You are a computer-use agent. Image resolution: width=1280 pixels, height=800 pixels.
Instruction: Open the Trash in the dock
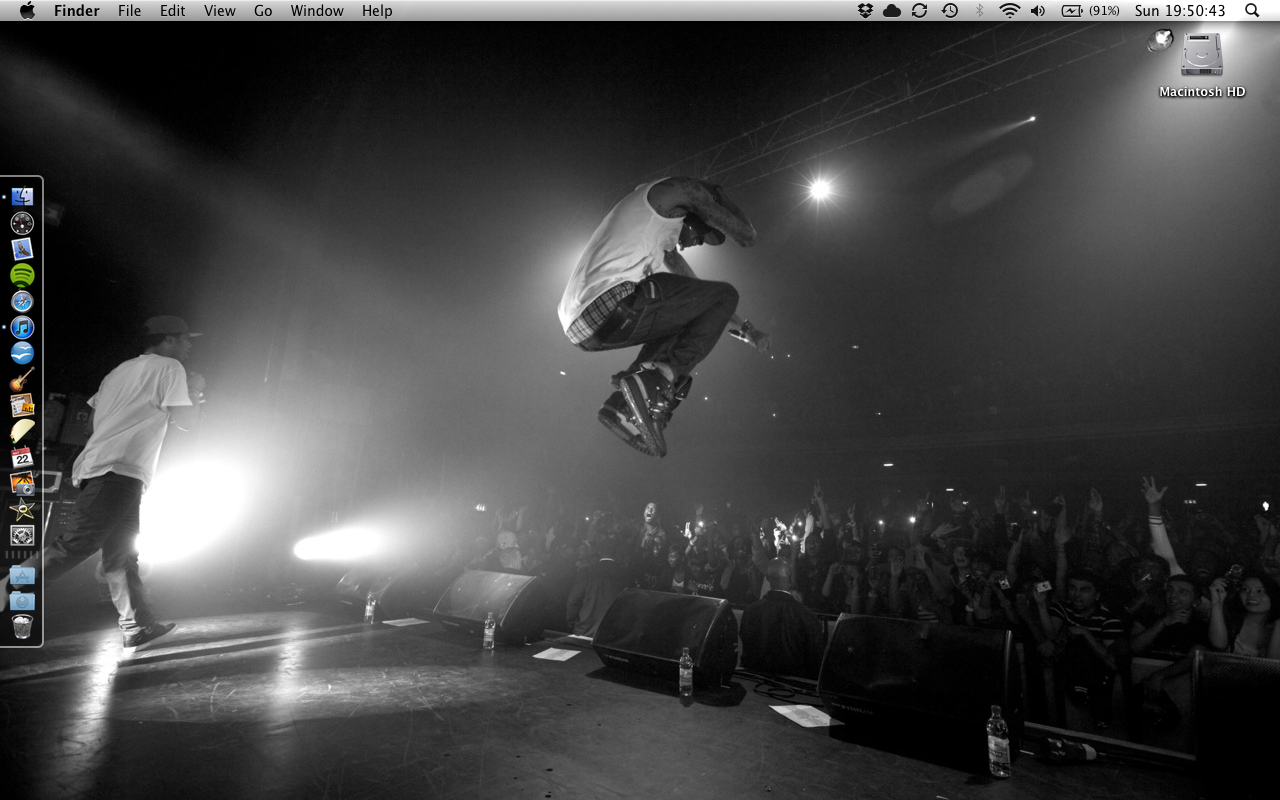(x=22, y=627)
